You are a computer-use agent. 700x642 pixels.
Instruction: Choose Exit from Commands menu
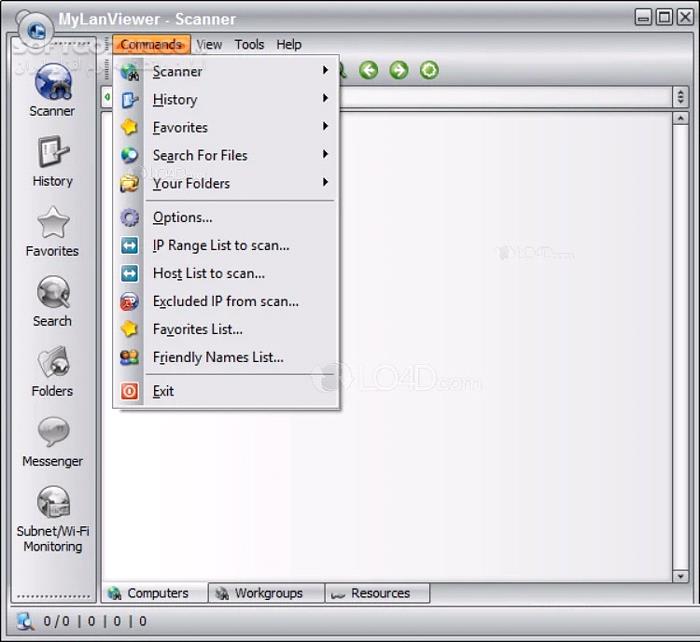click(x=226, y=391)
